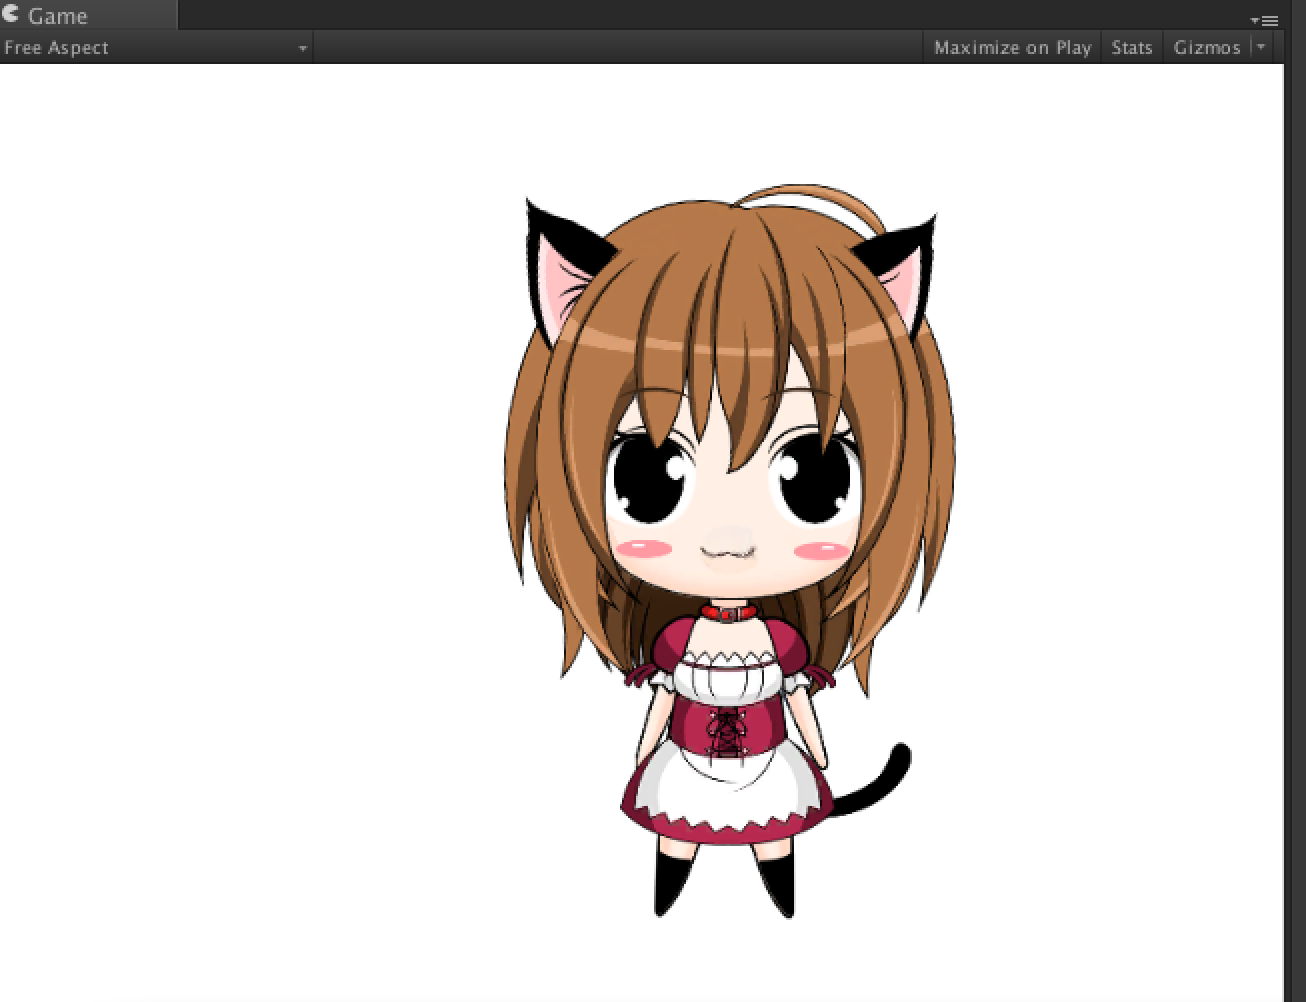This screenshot has height=1002, width=1306.
Task: Open the Game panel options menu
Action: [1265, 19]
